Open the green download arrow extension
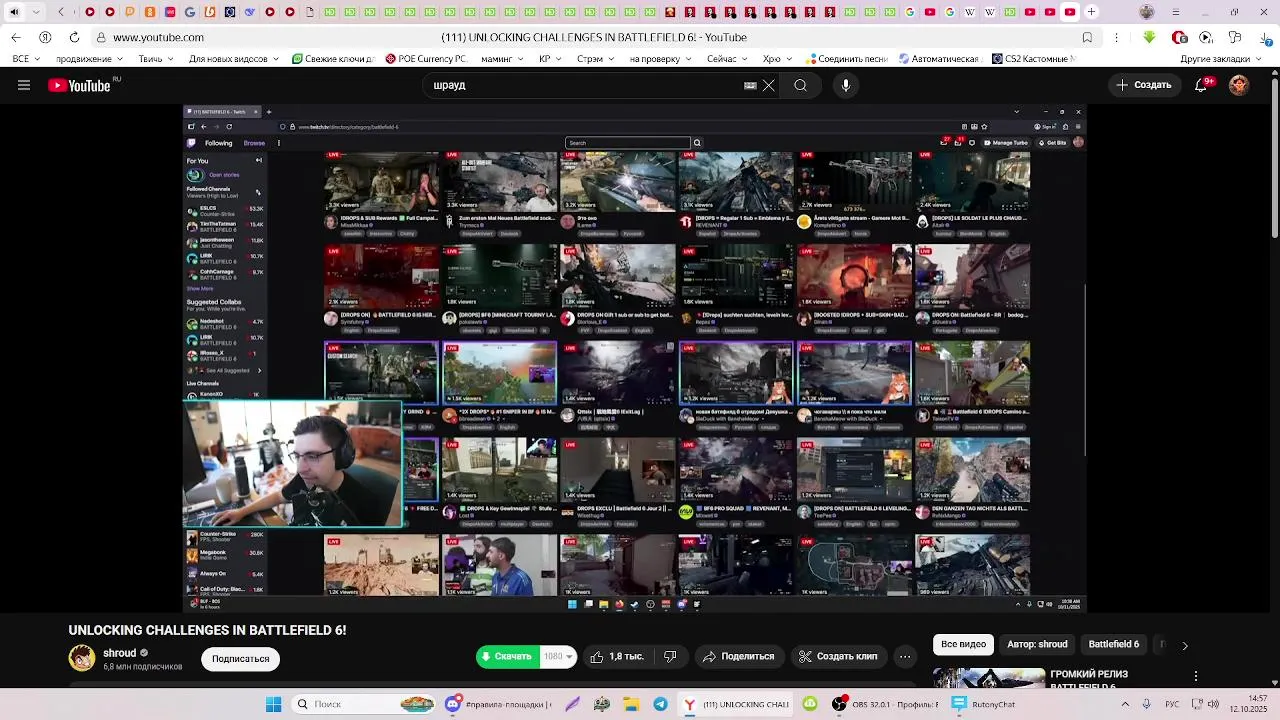 coord(1149,37)
